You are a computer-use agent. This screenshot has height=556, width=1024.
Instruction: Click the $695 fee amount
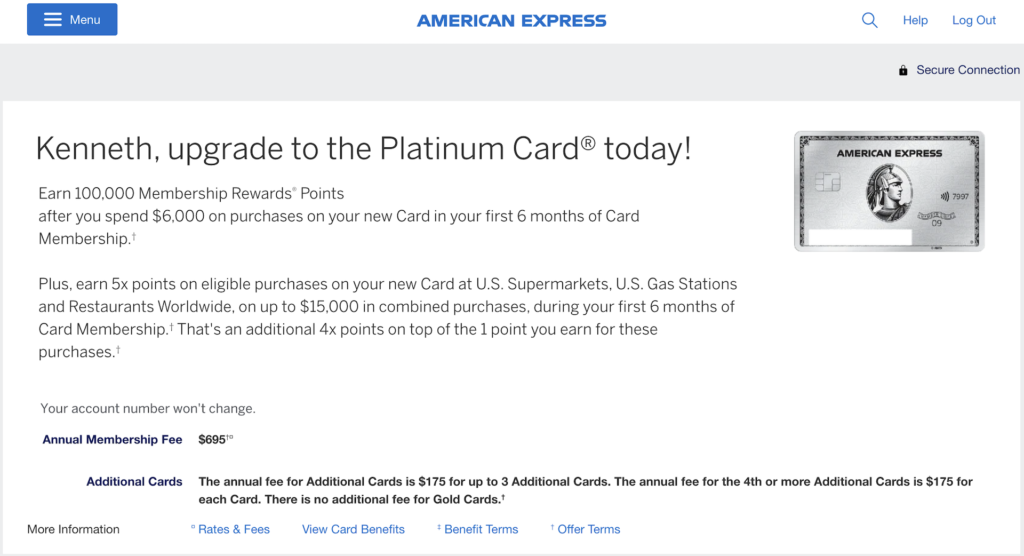[213, 440]
